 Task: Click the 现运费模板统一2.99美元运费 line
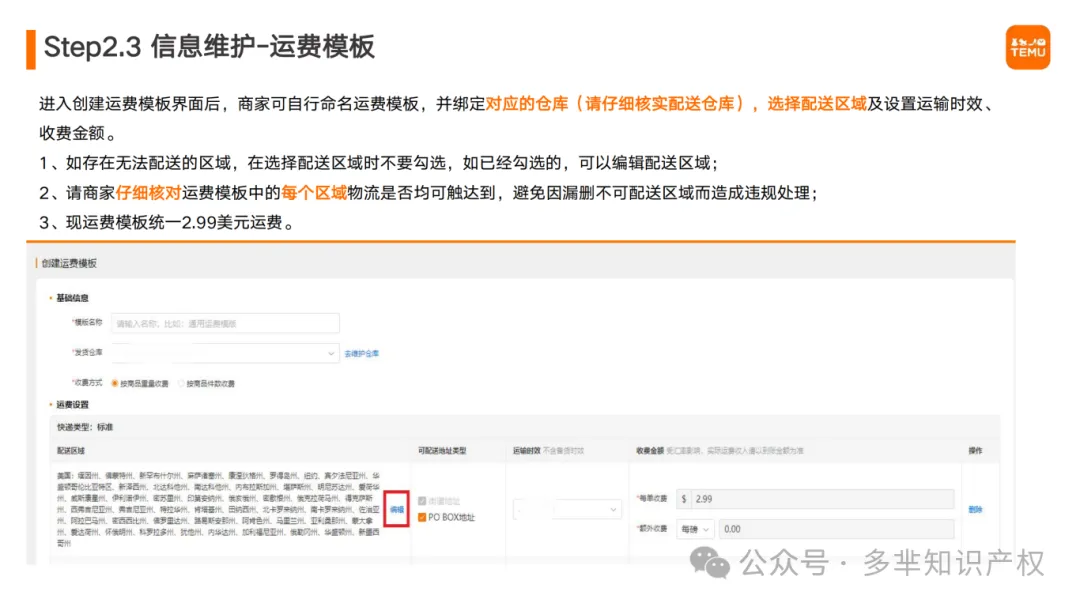pos(167,223)
